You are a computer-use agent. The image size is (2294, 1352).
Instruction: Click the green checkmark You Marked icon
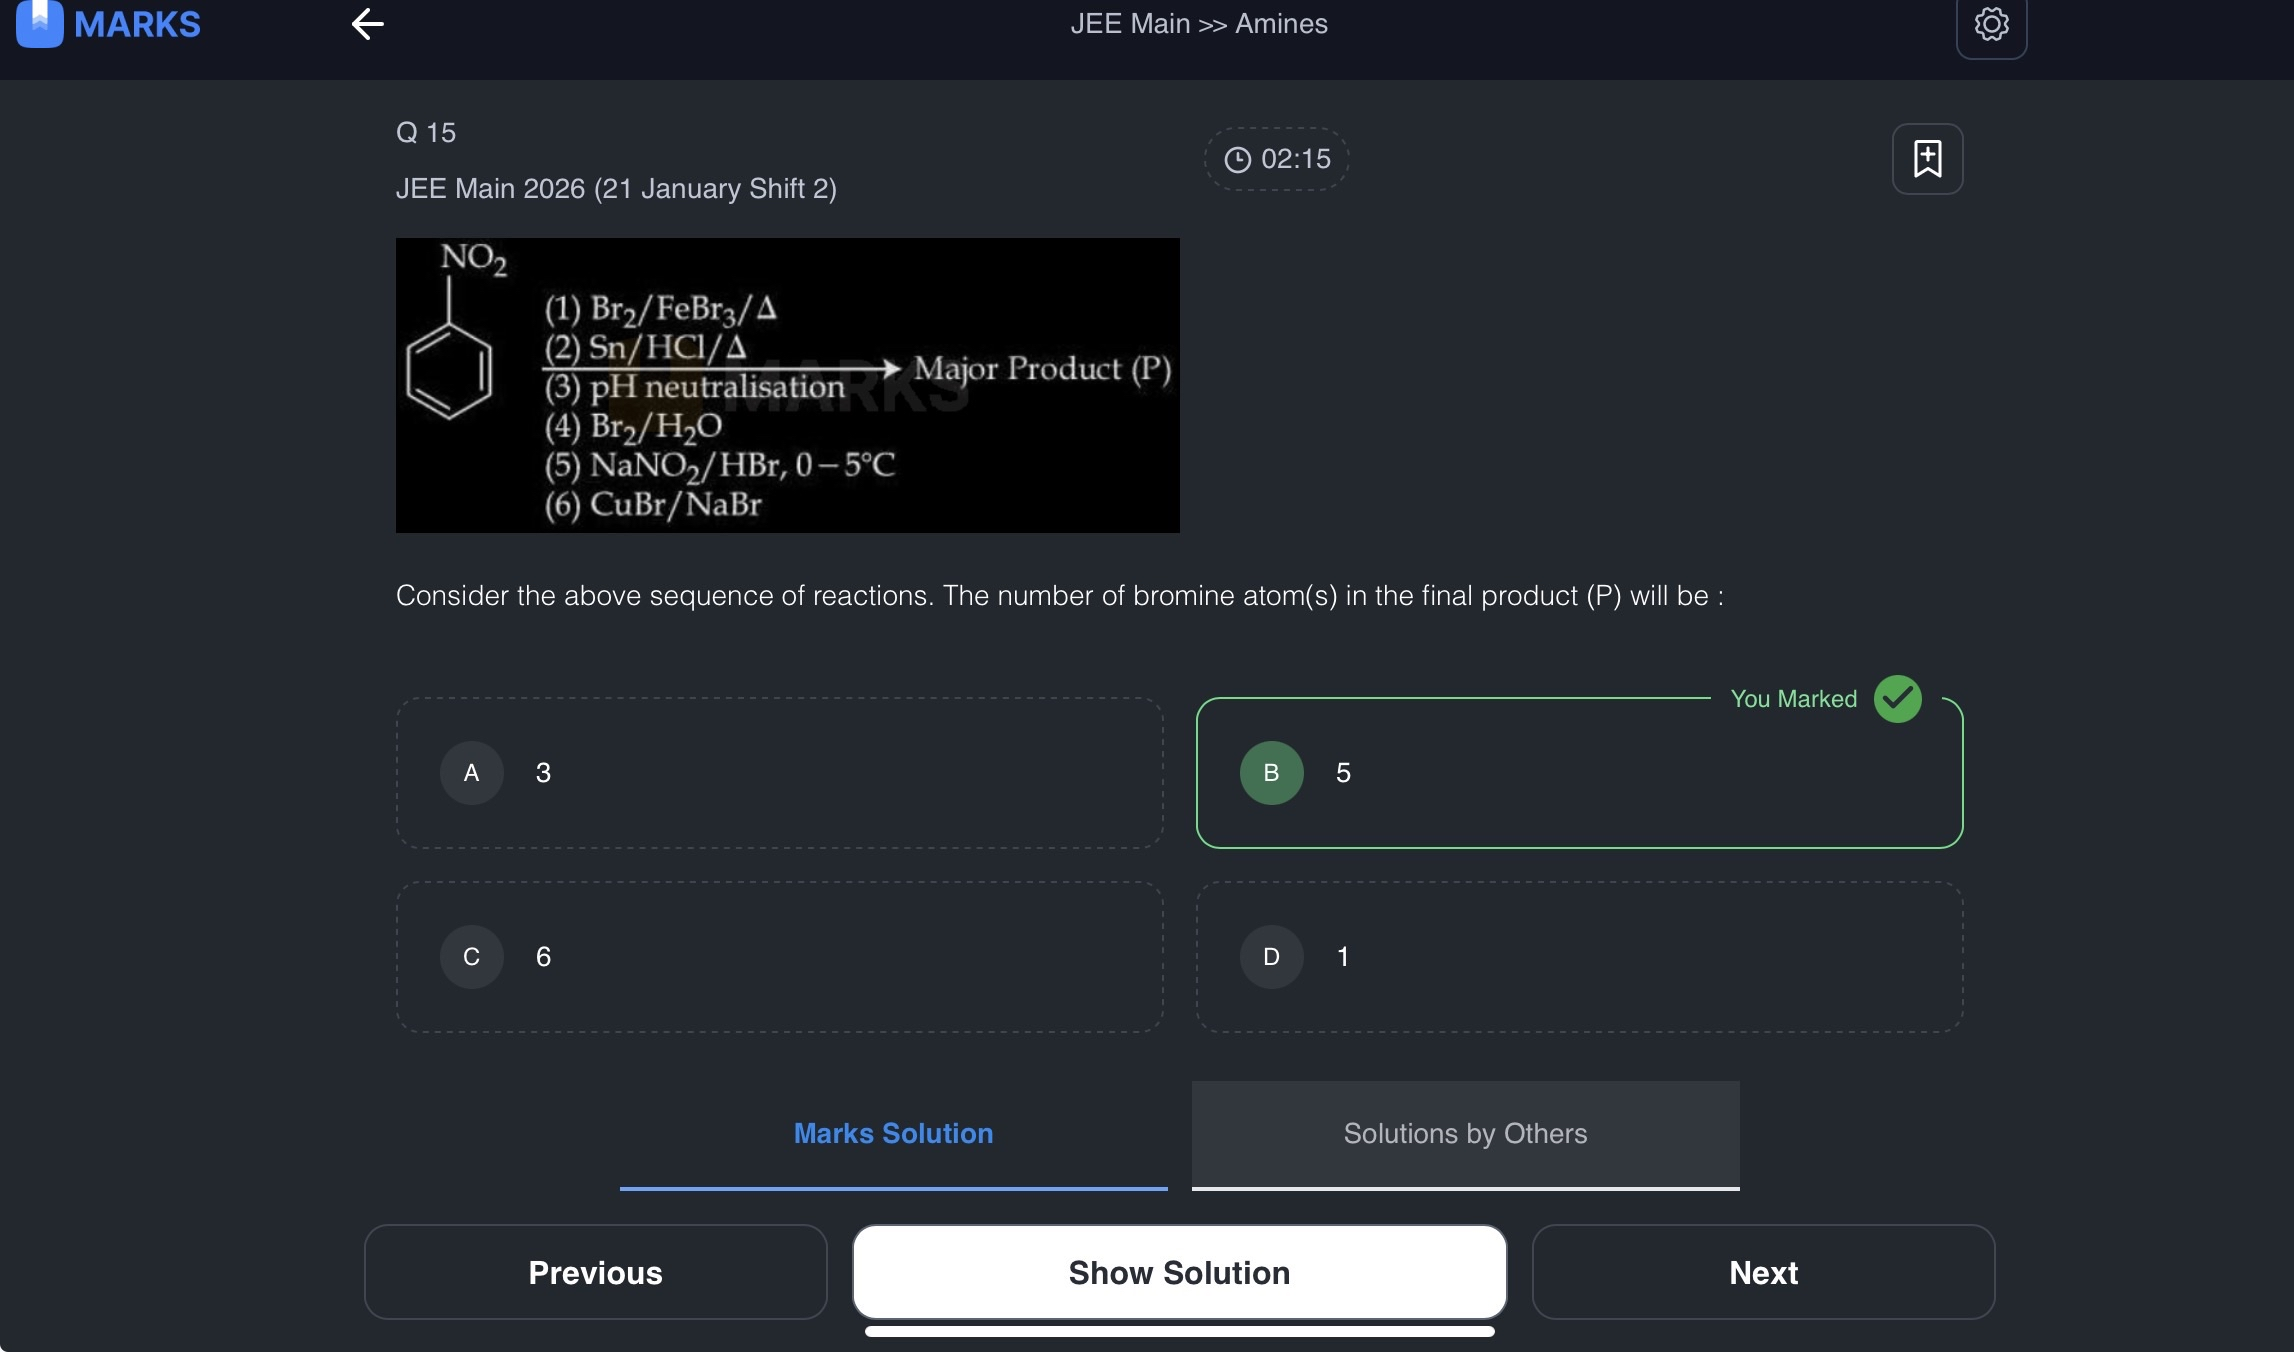[x=1897, y=699]
